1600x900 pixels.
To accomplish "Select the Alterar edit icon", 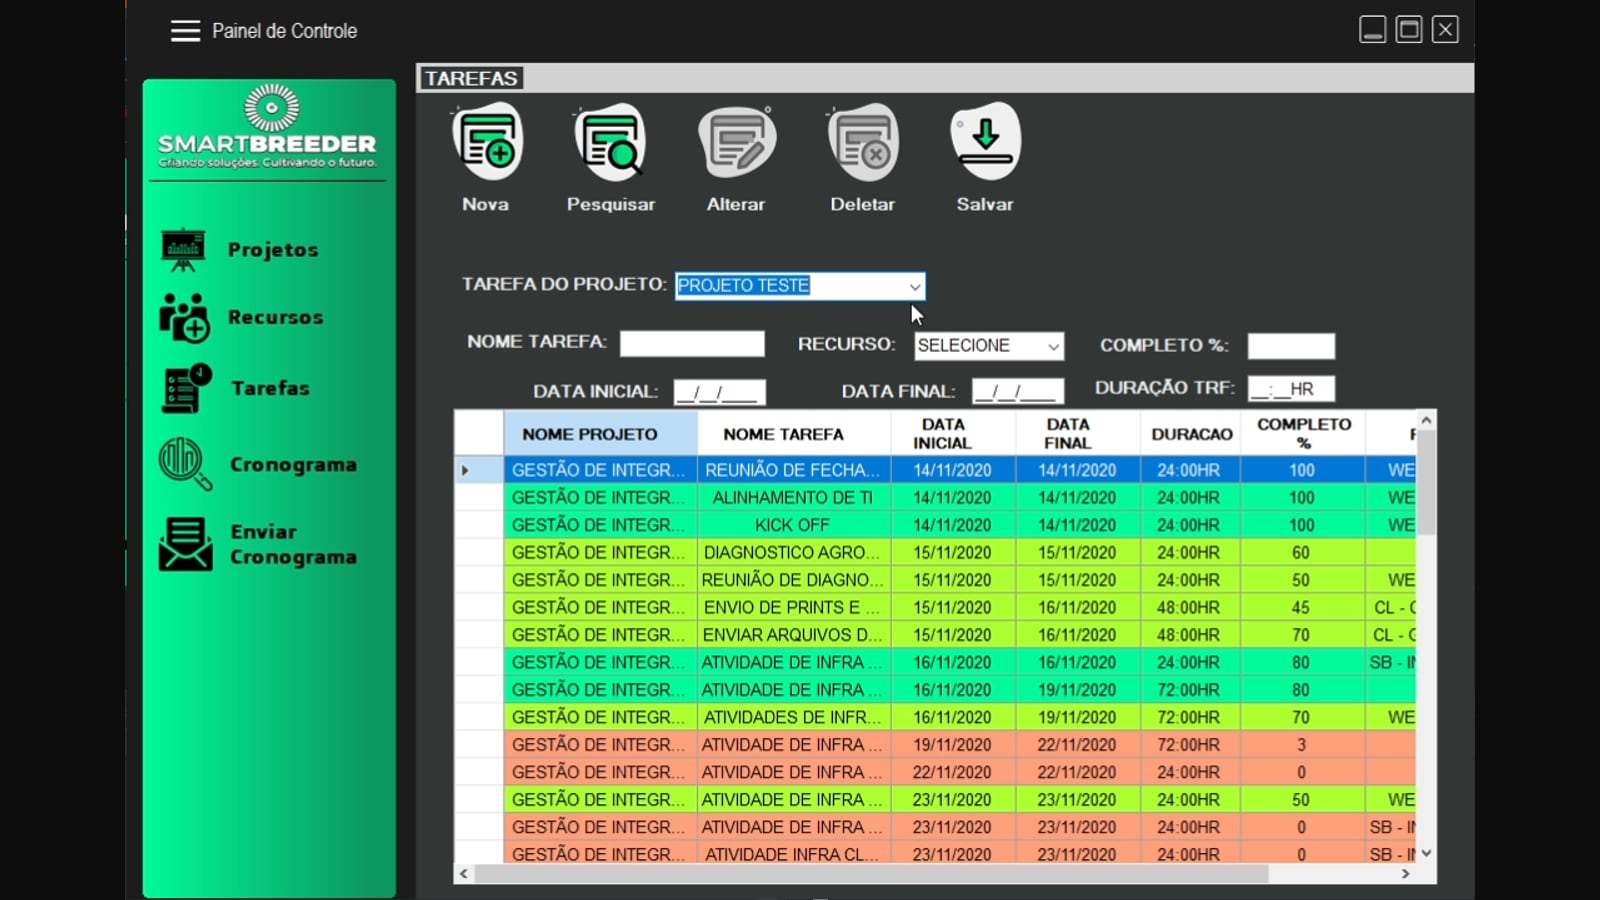I will click(737, 143).
